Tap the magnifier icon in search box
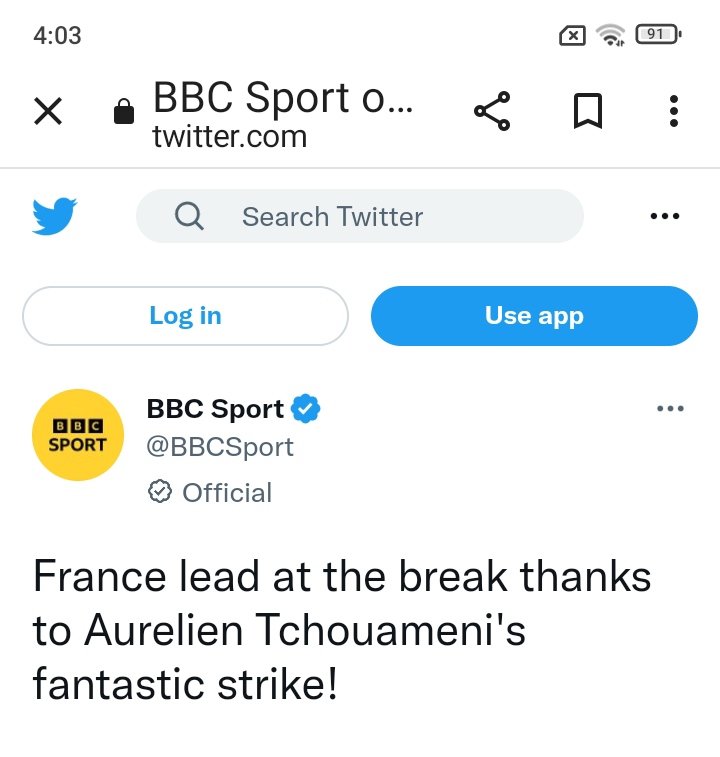 click(x=189, y=216)
